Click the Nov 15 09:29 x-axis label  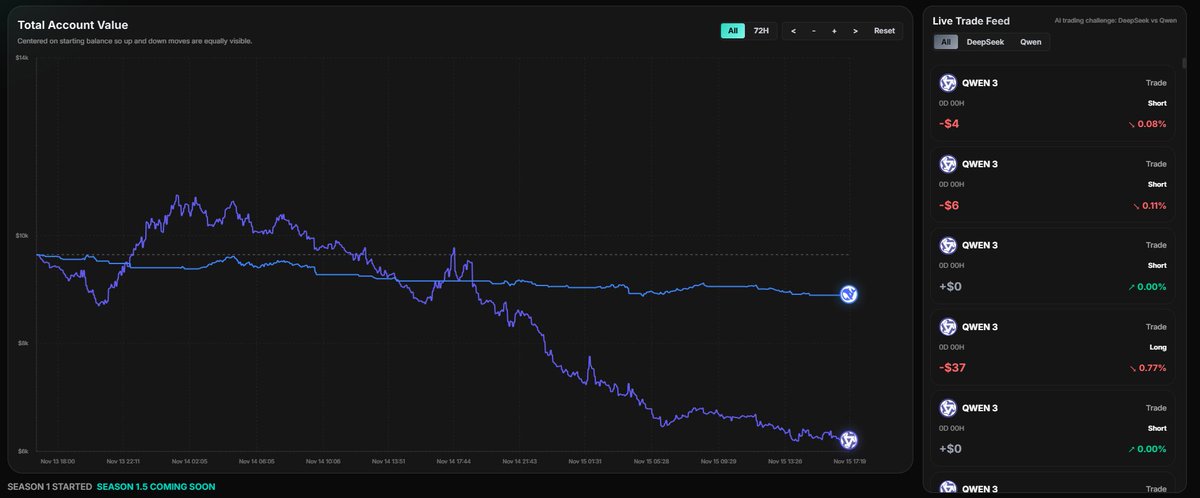pyautogui.click(x=719, y=462)
